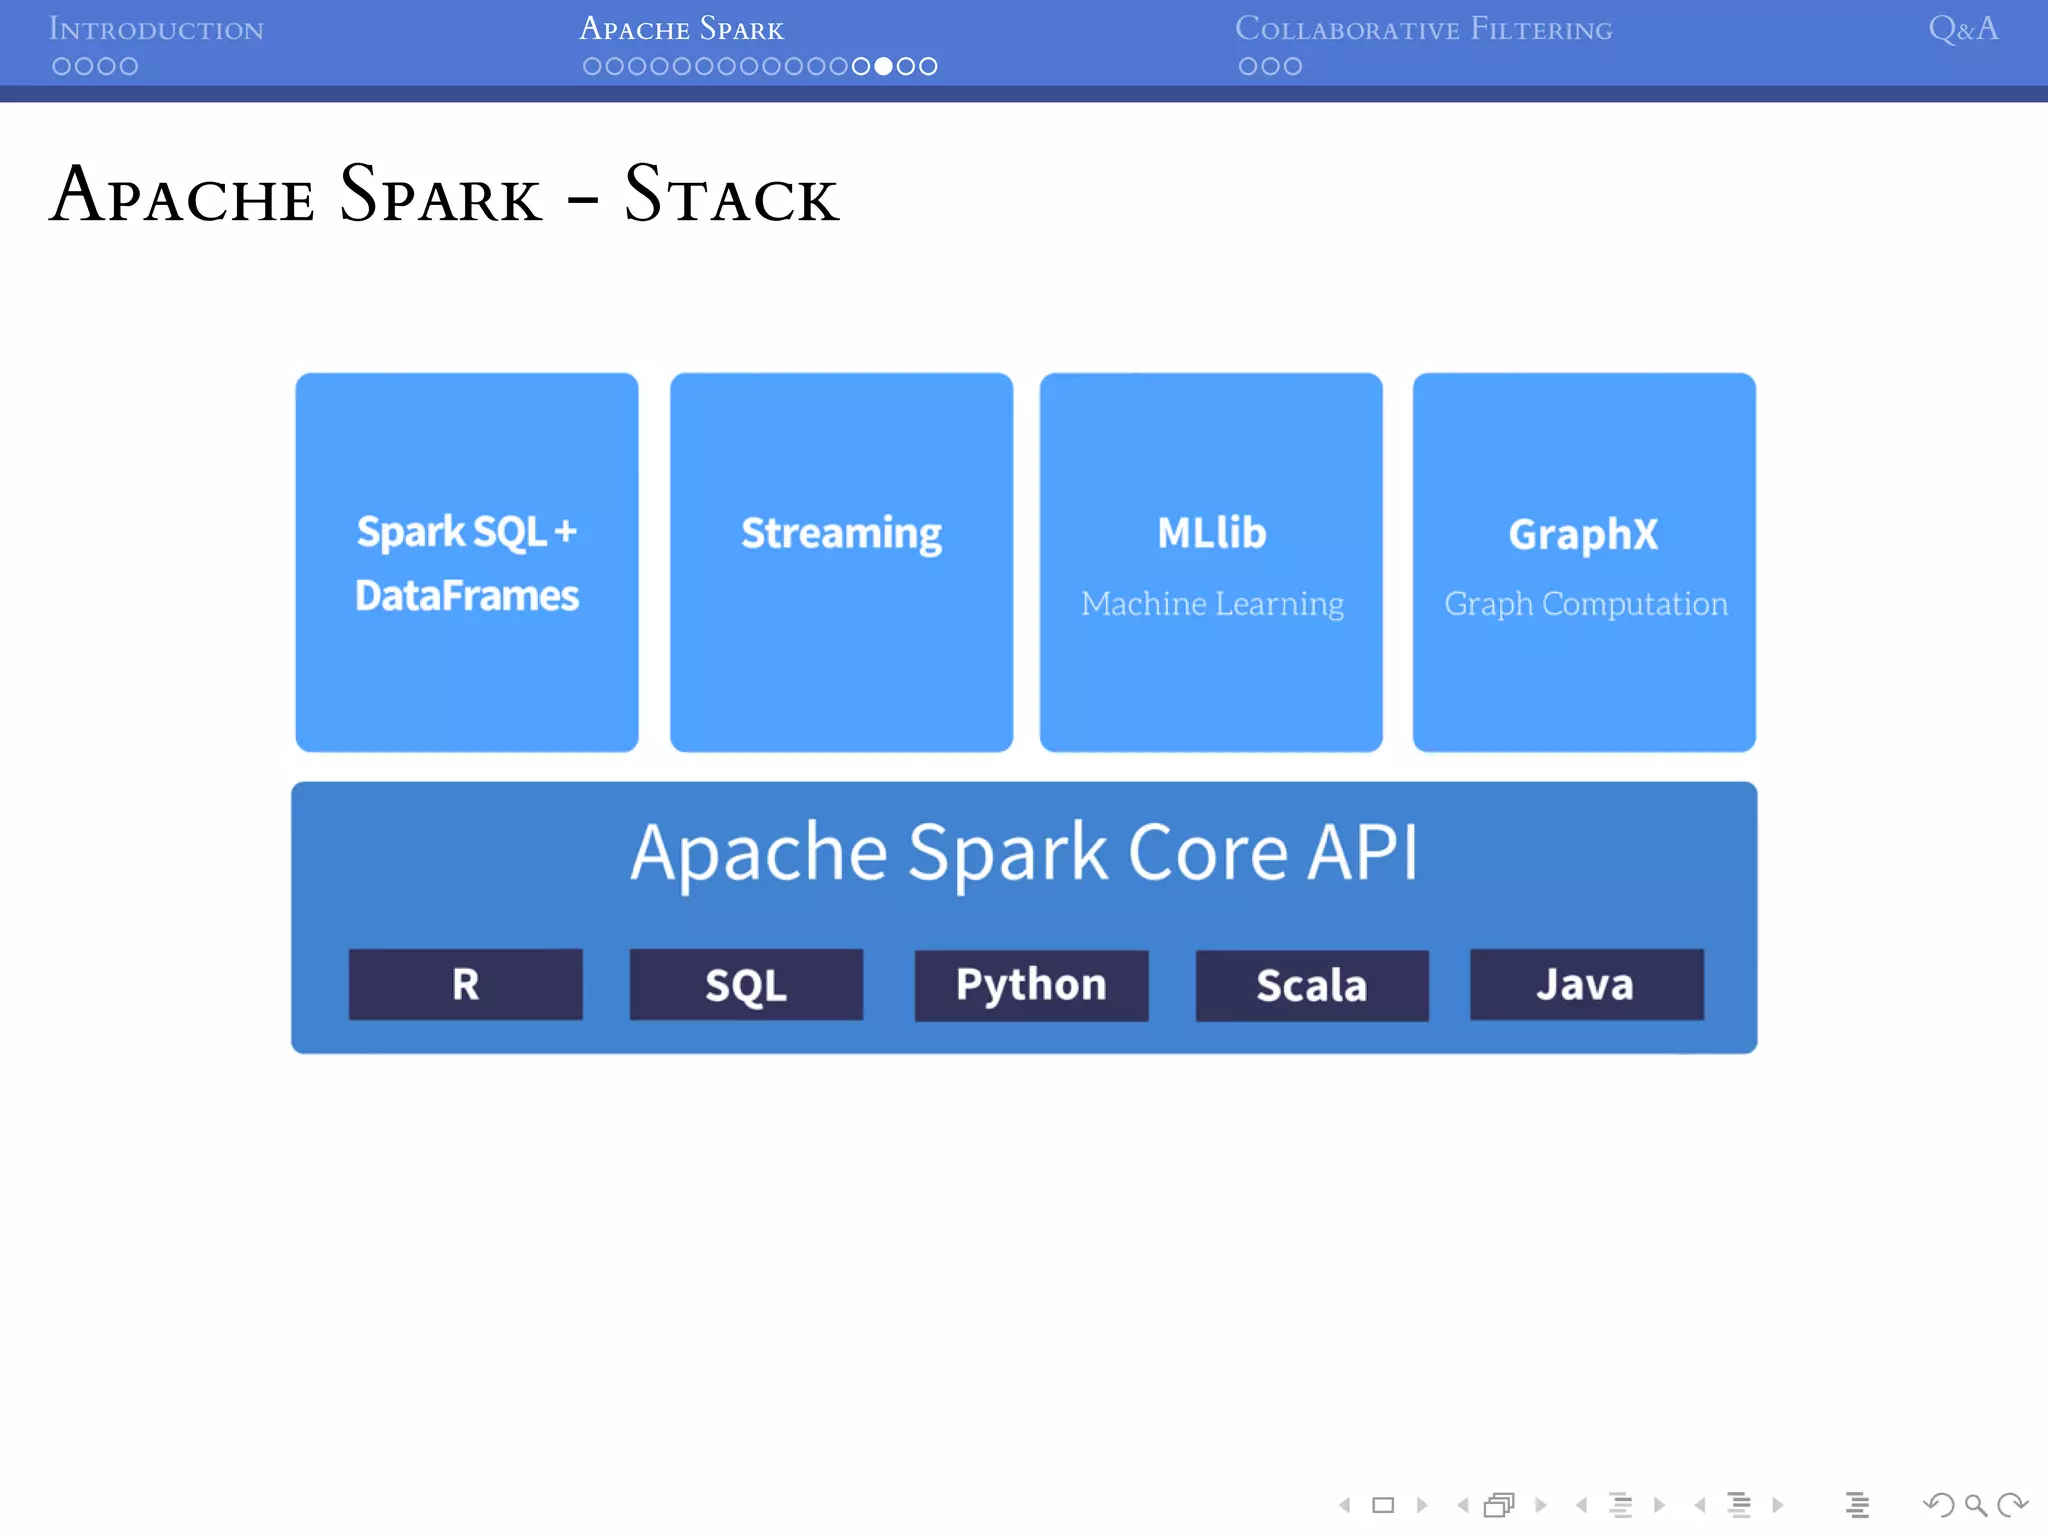Click the SQL language box
The image size is (2048, 1536).
746,985
